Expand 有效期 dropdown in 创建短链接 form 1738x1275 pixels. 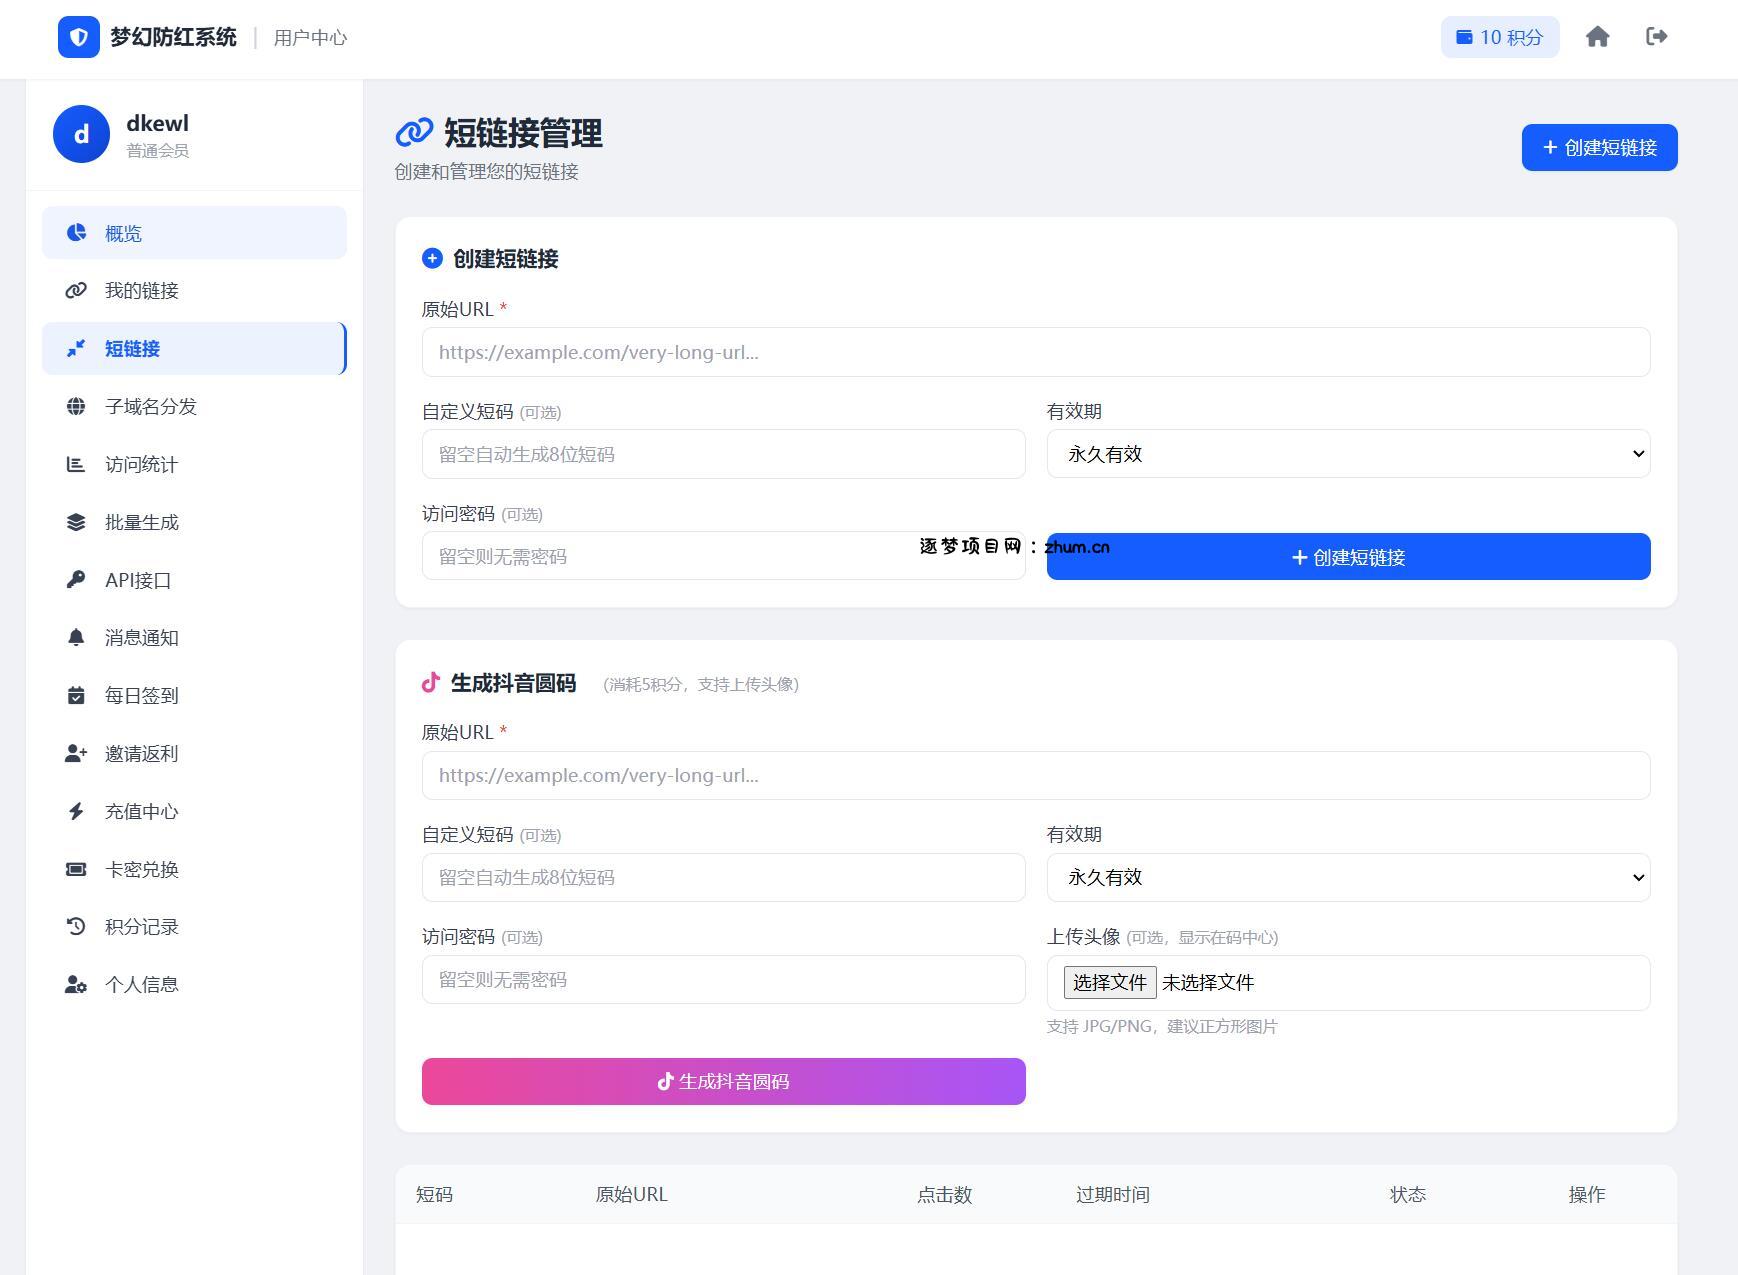click(1348, 454)
